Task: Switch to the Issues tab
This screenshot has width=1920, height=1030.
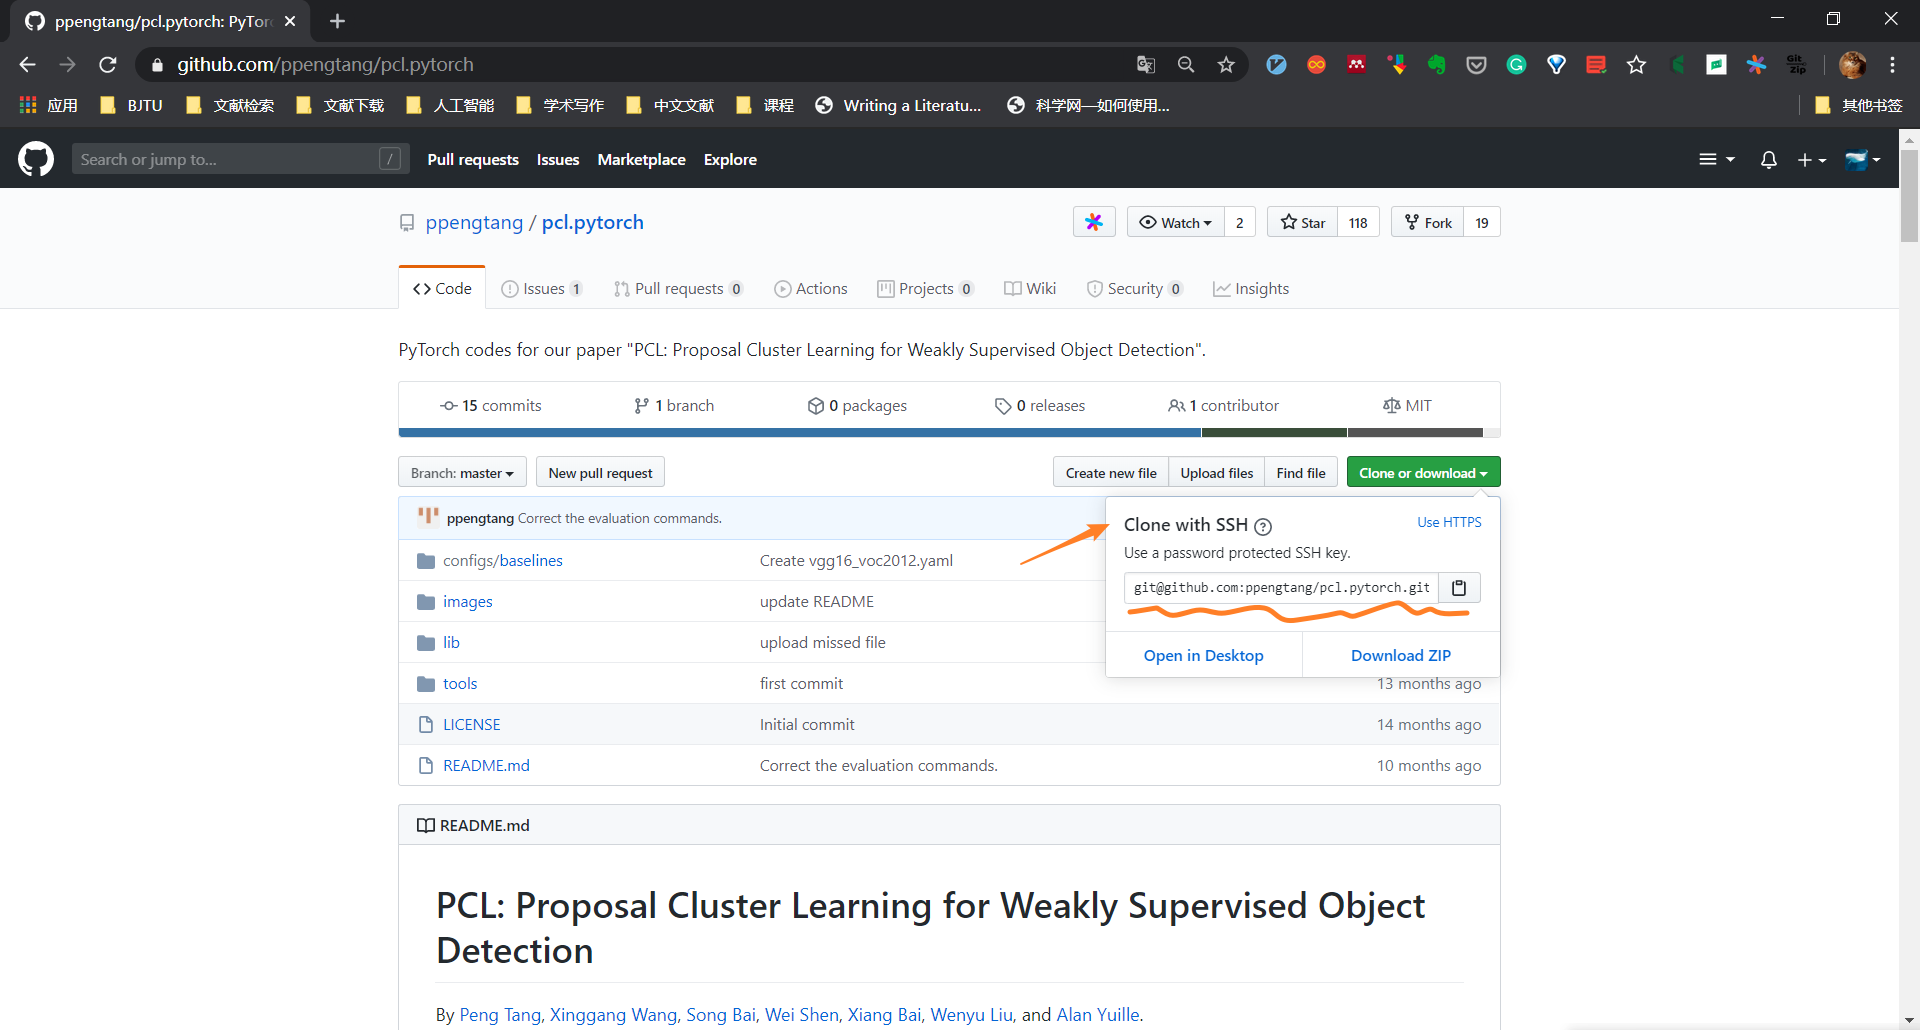Action: (542, 289)
